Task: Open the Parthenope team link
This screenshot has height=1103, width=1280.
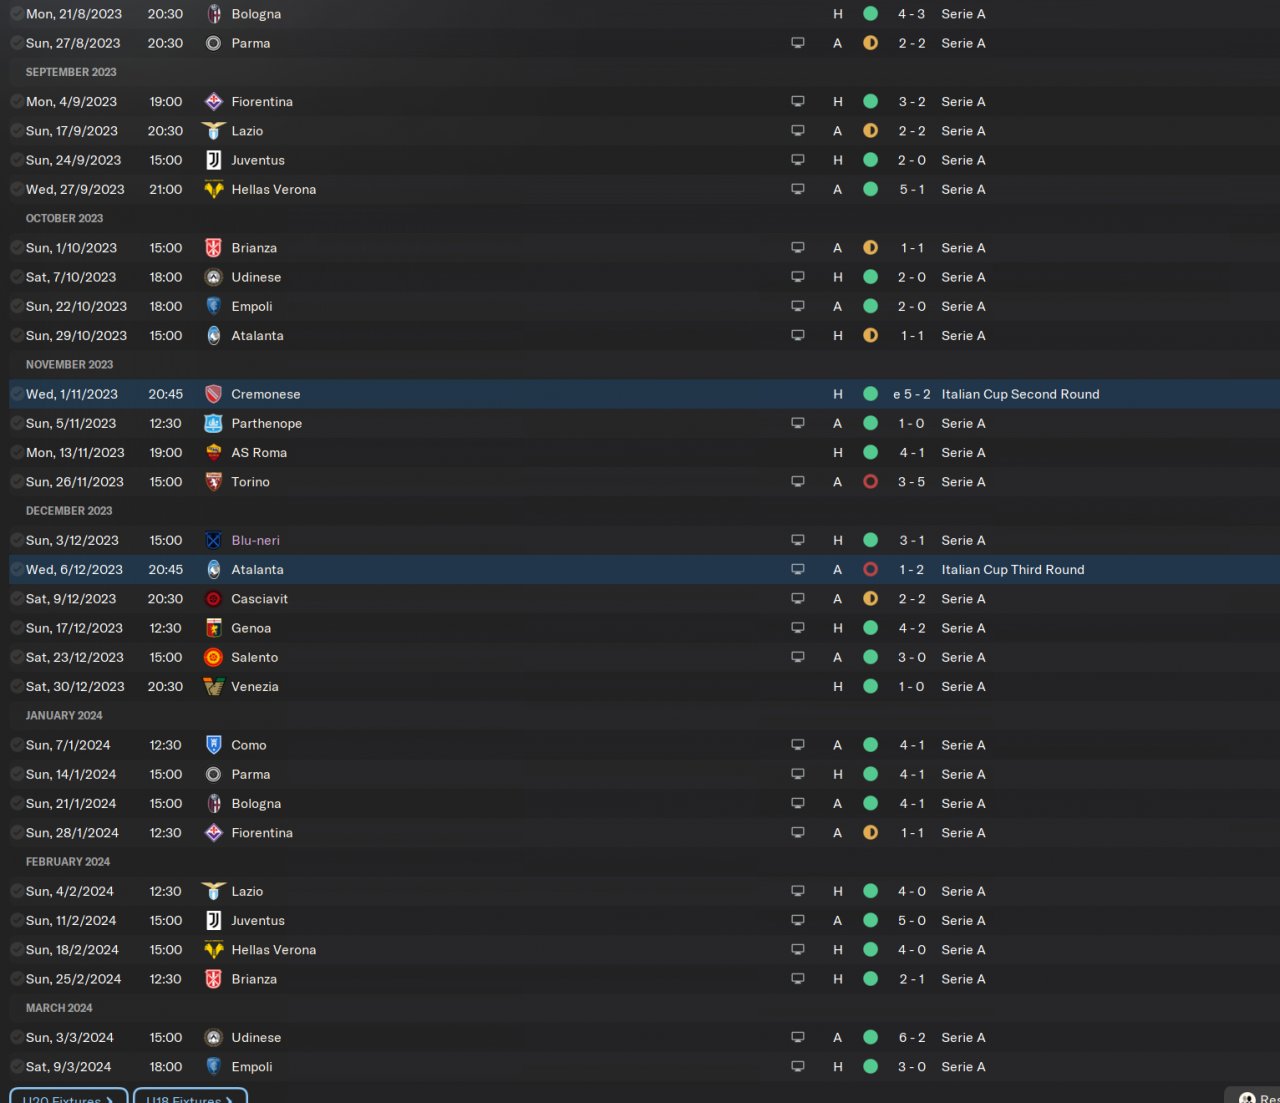Action: pyautogui.click(x=266, y=423)
